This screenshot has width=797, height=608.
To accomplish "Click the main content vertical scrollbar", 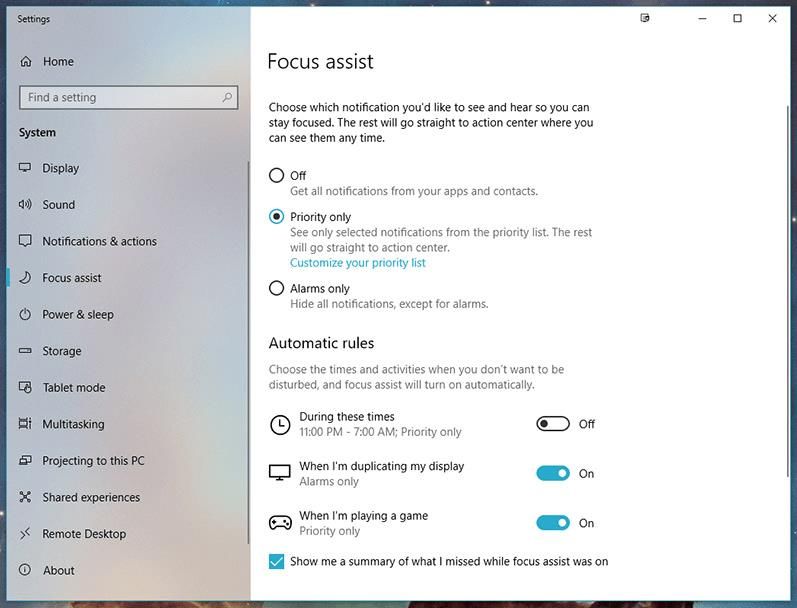I will pyautogui.click(x=787, y=290).
